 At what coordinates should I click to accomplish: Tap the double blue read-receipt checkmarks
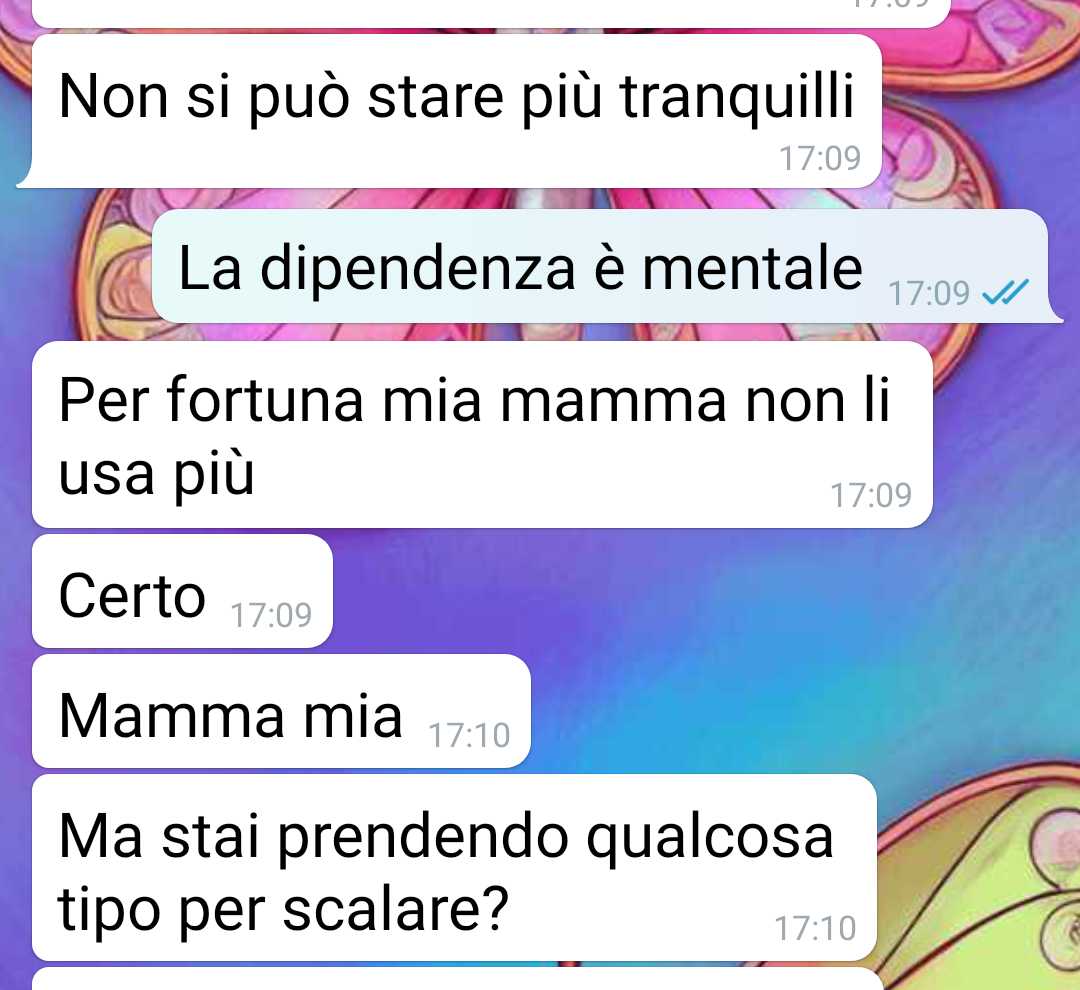click(x=1005, y=292)
